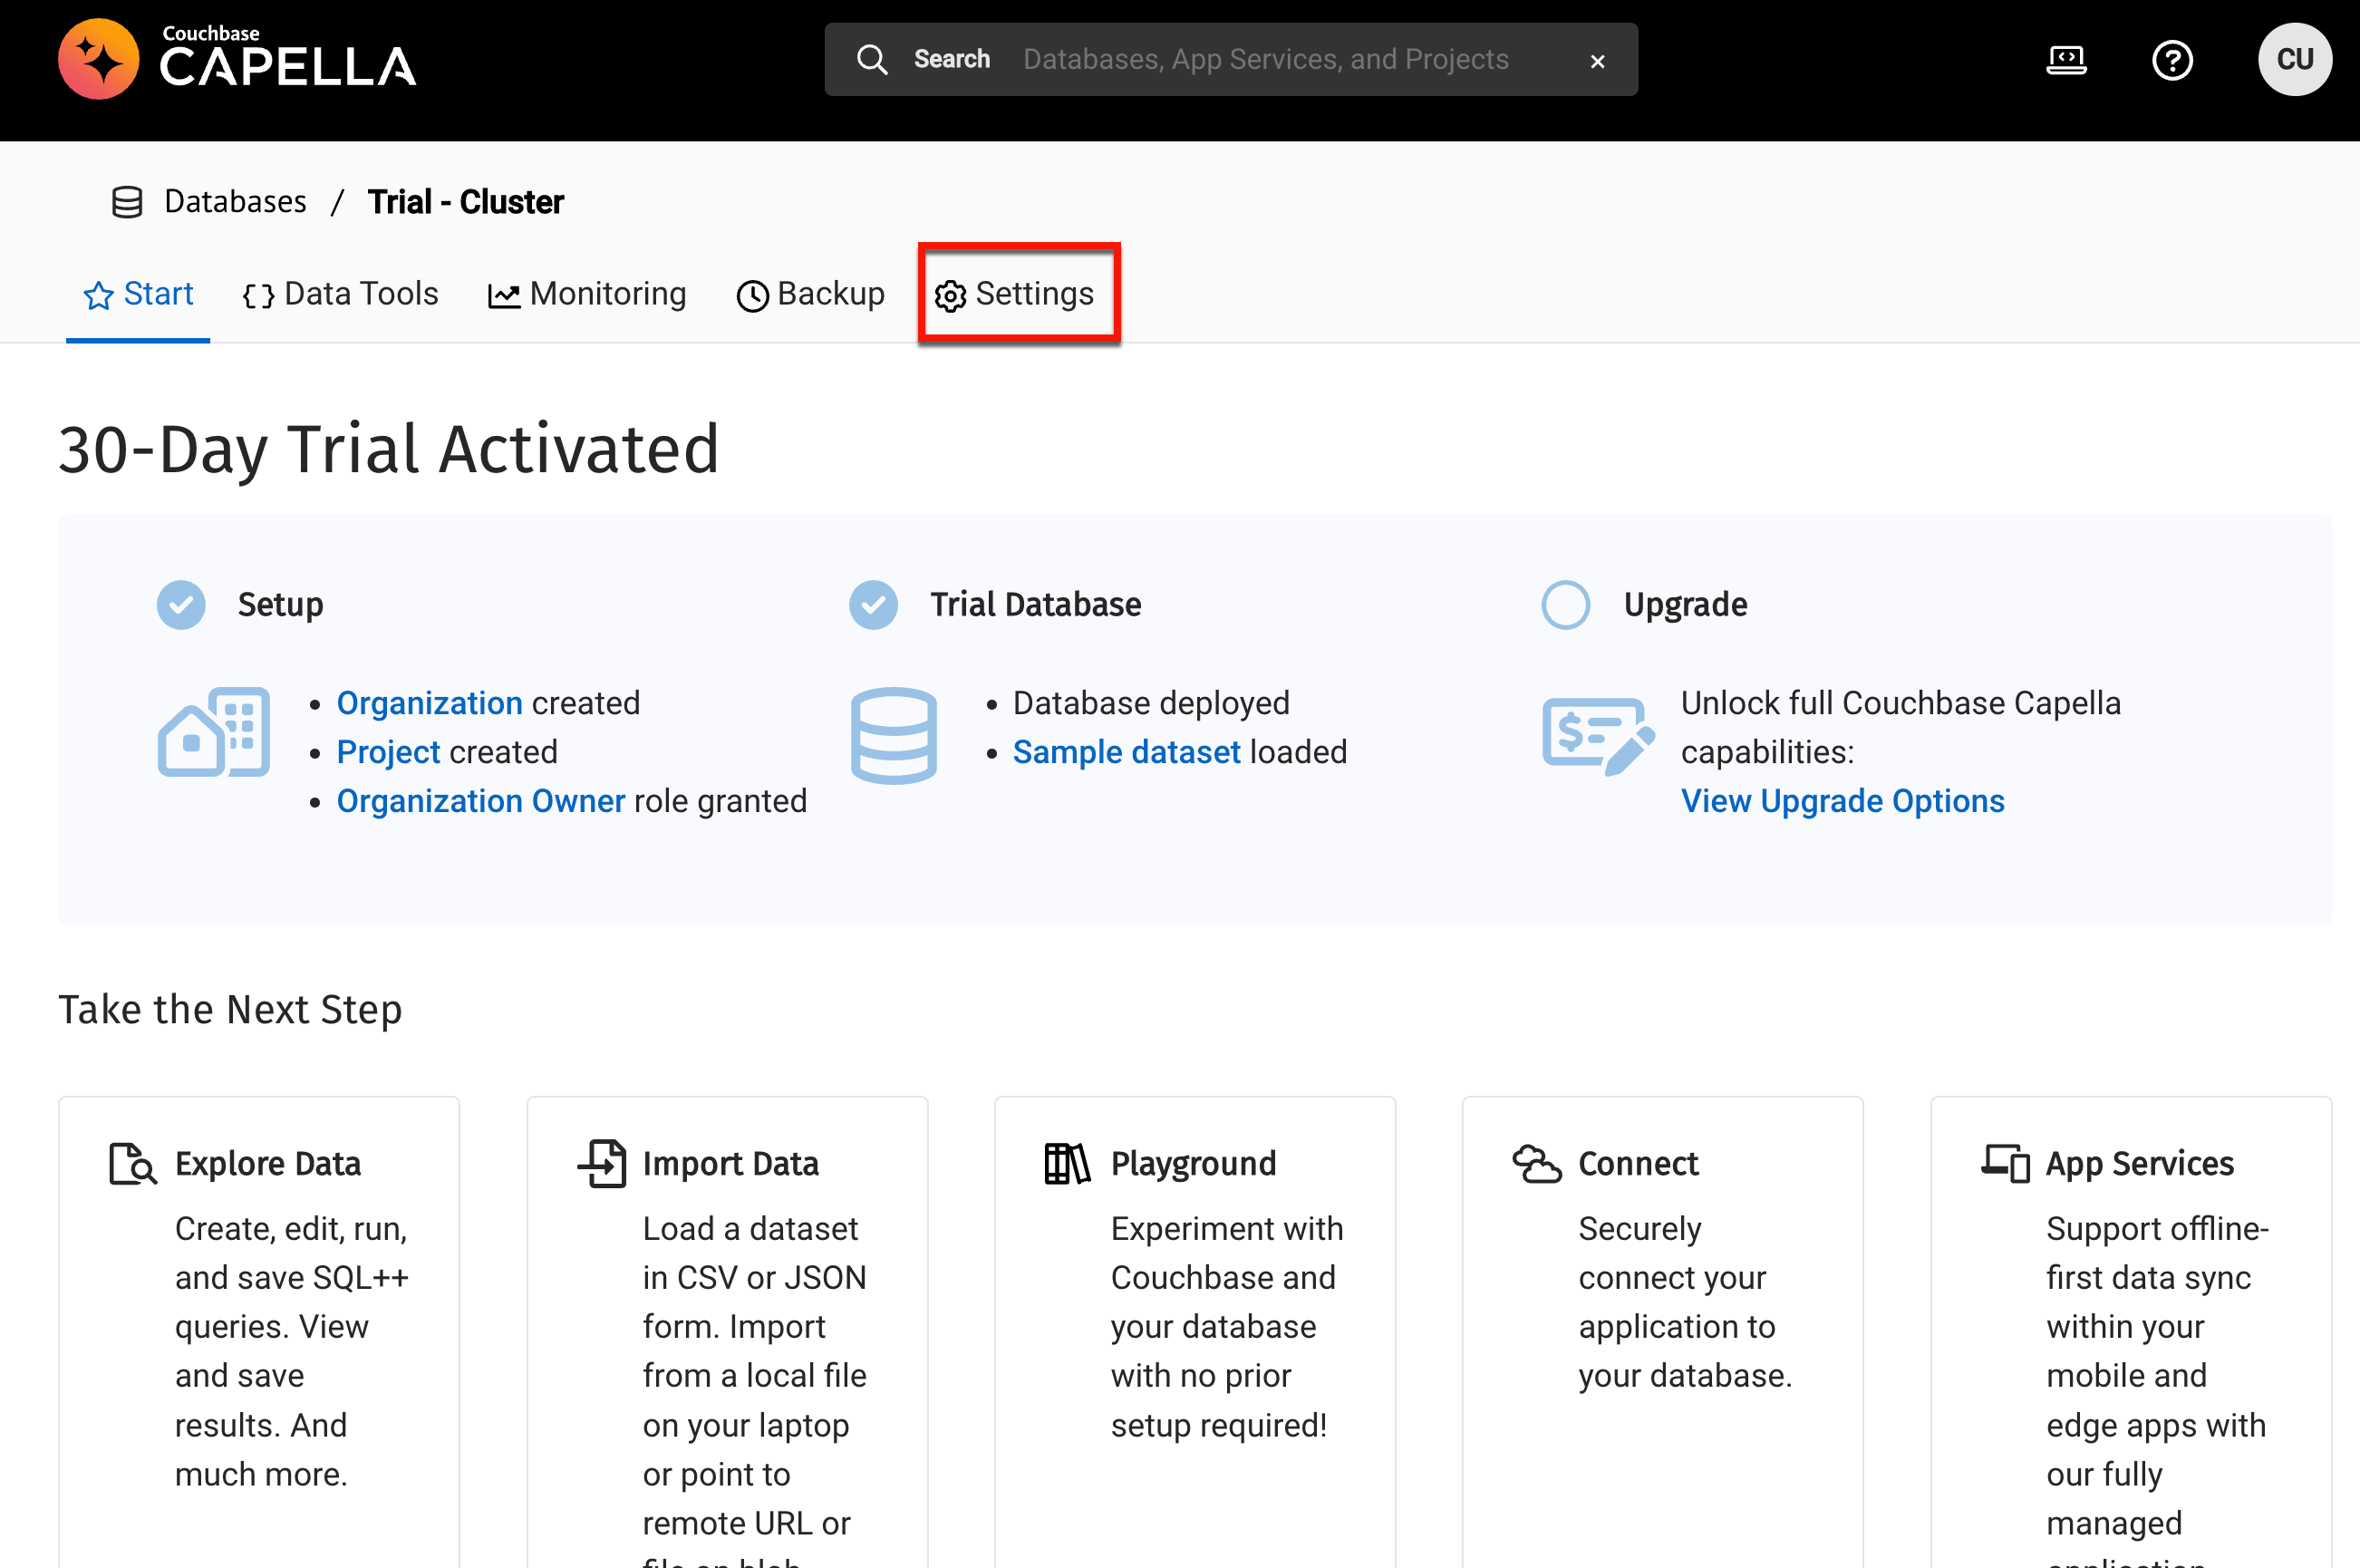The height and width of the screenshot is (1568, 2360).
Task: Click the Monitoring chart icon
Action: (504, 295)
